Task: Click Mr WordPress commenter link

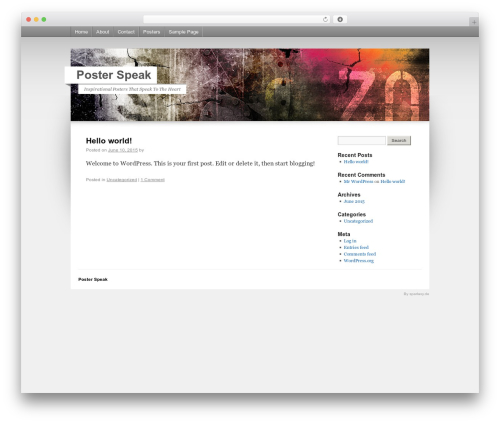Action: point(358,182)
